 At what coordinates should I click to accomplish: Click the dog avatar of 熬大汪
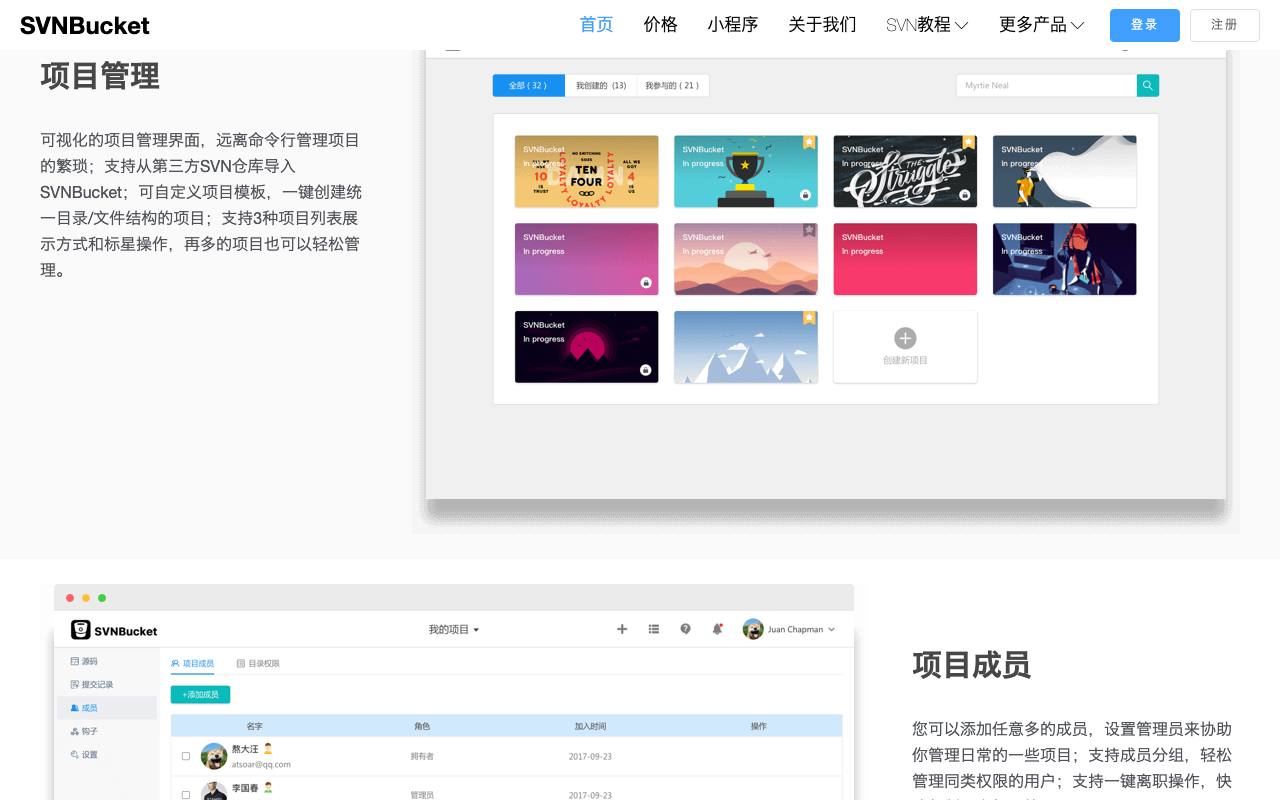coord(214,756)
